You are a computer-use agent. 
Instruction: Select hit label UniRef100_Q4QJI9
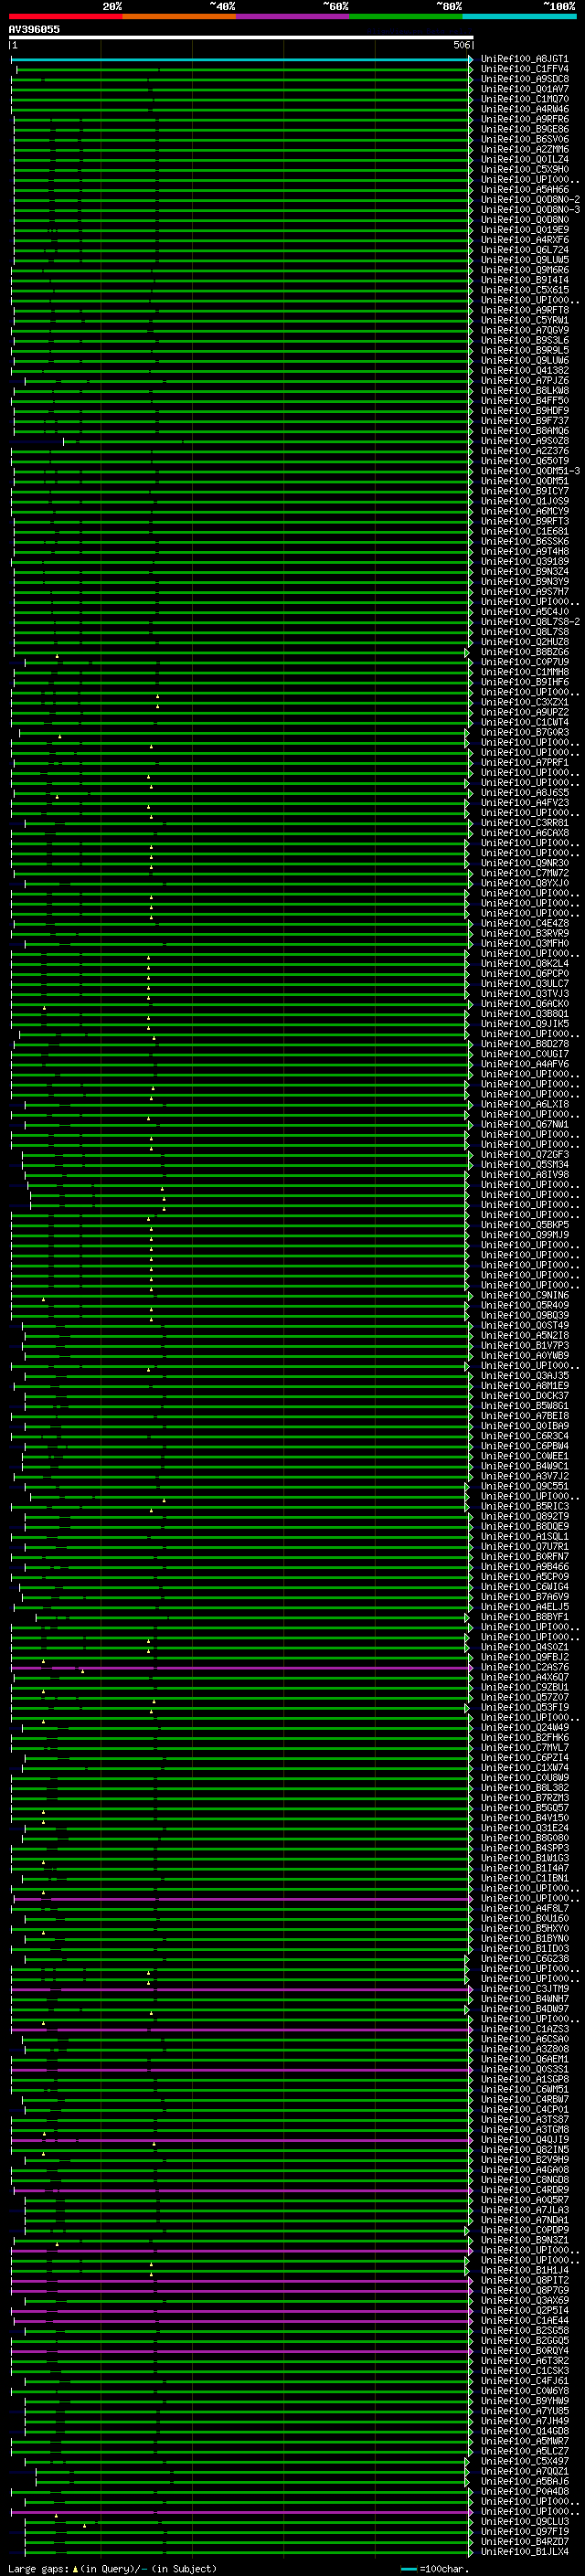pyautogui.click(x=524, y=2139)
